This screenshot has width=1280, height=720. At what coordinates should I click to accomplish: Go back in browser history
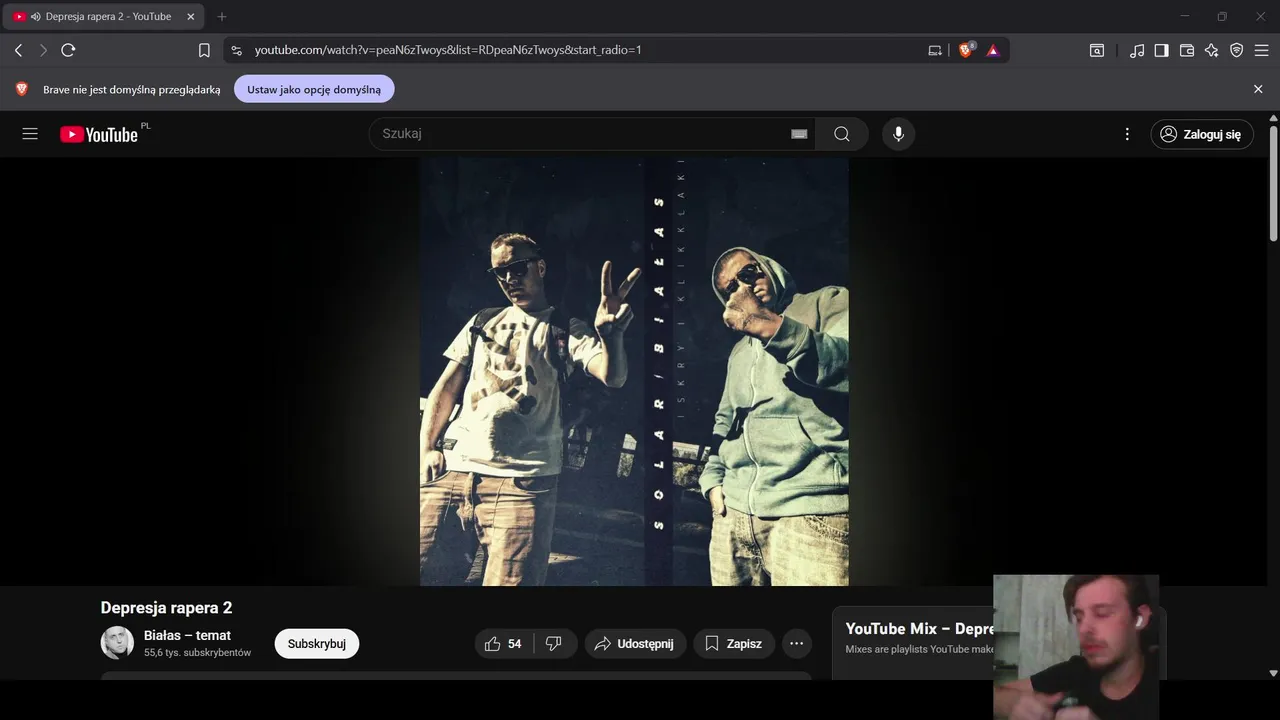click(x=18, y=50)
